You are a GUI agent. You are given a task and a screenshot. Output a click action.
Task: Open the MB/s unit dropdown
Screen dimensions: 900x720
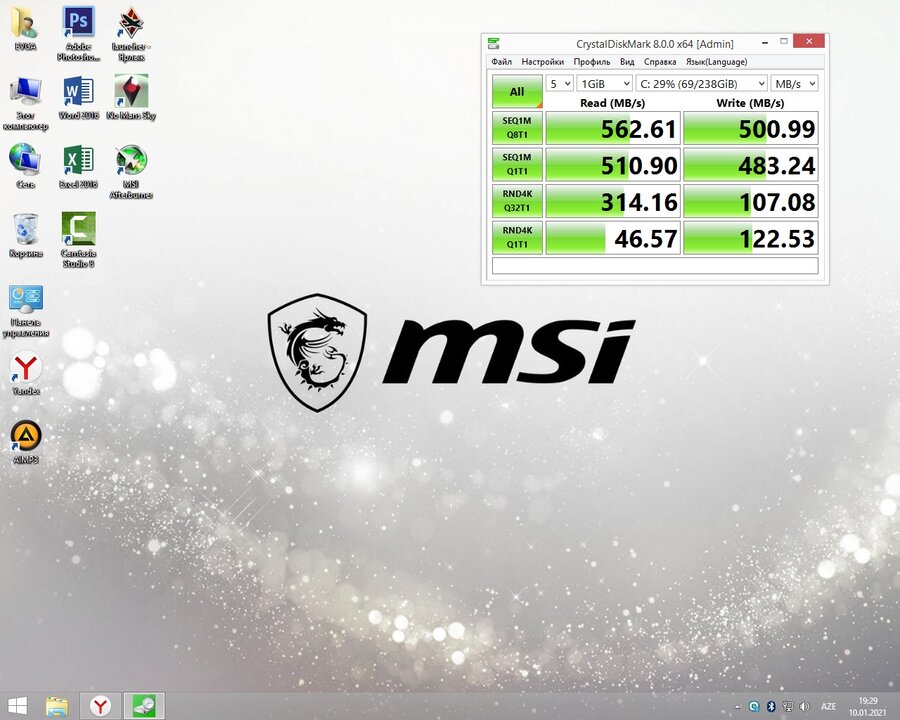coord(795,84)
